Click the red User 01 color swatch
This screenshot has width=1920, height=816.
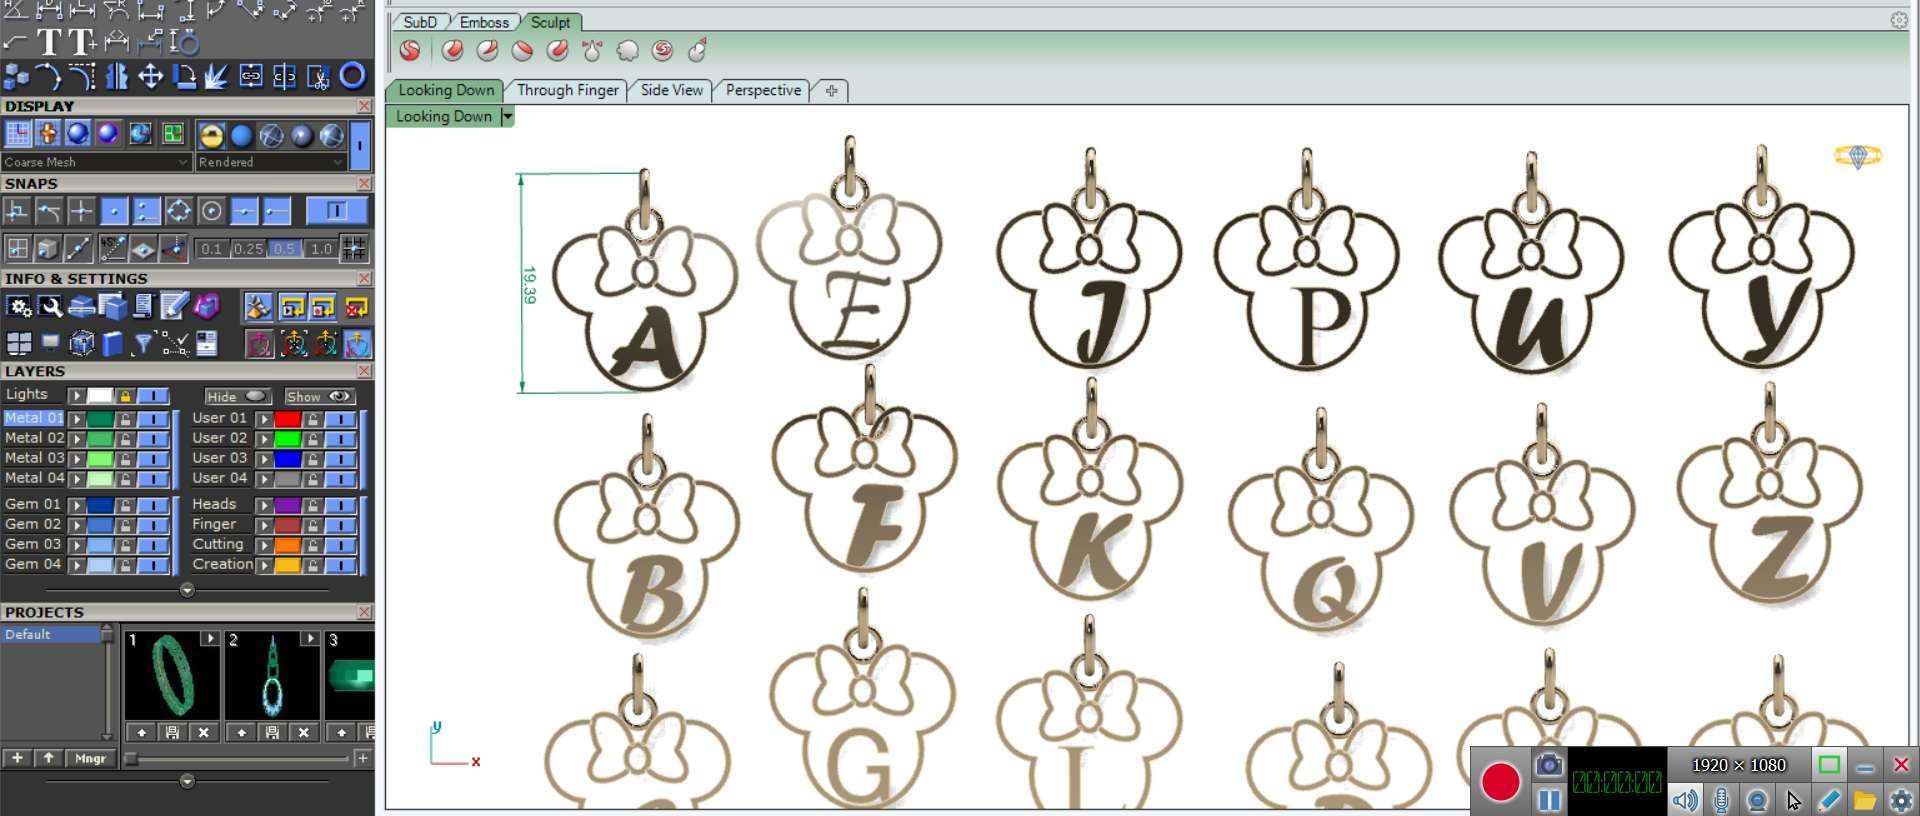[x=288, y=419]
